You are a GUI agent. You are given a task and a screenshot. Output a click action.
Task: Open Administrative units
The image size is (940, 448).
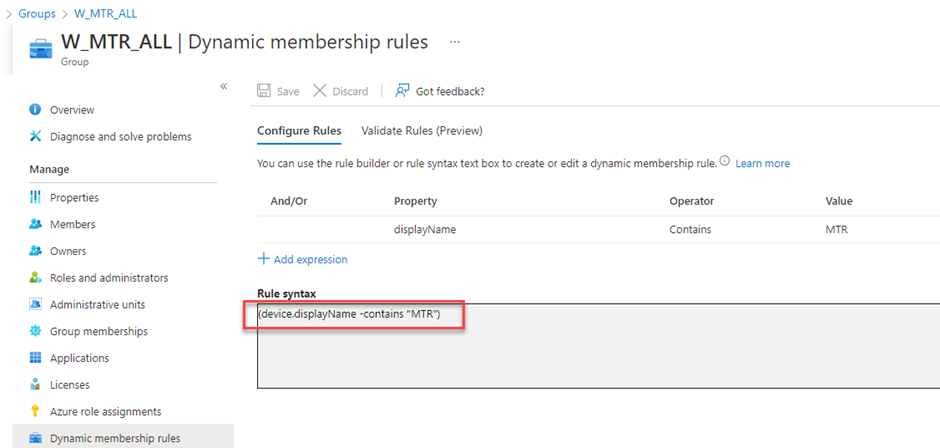coord(98,304)
